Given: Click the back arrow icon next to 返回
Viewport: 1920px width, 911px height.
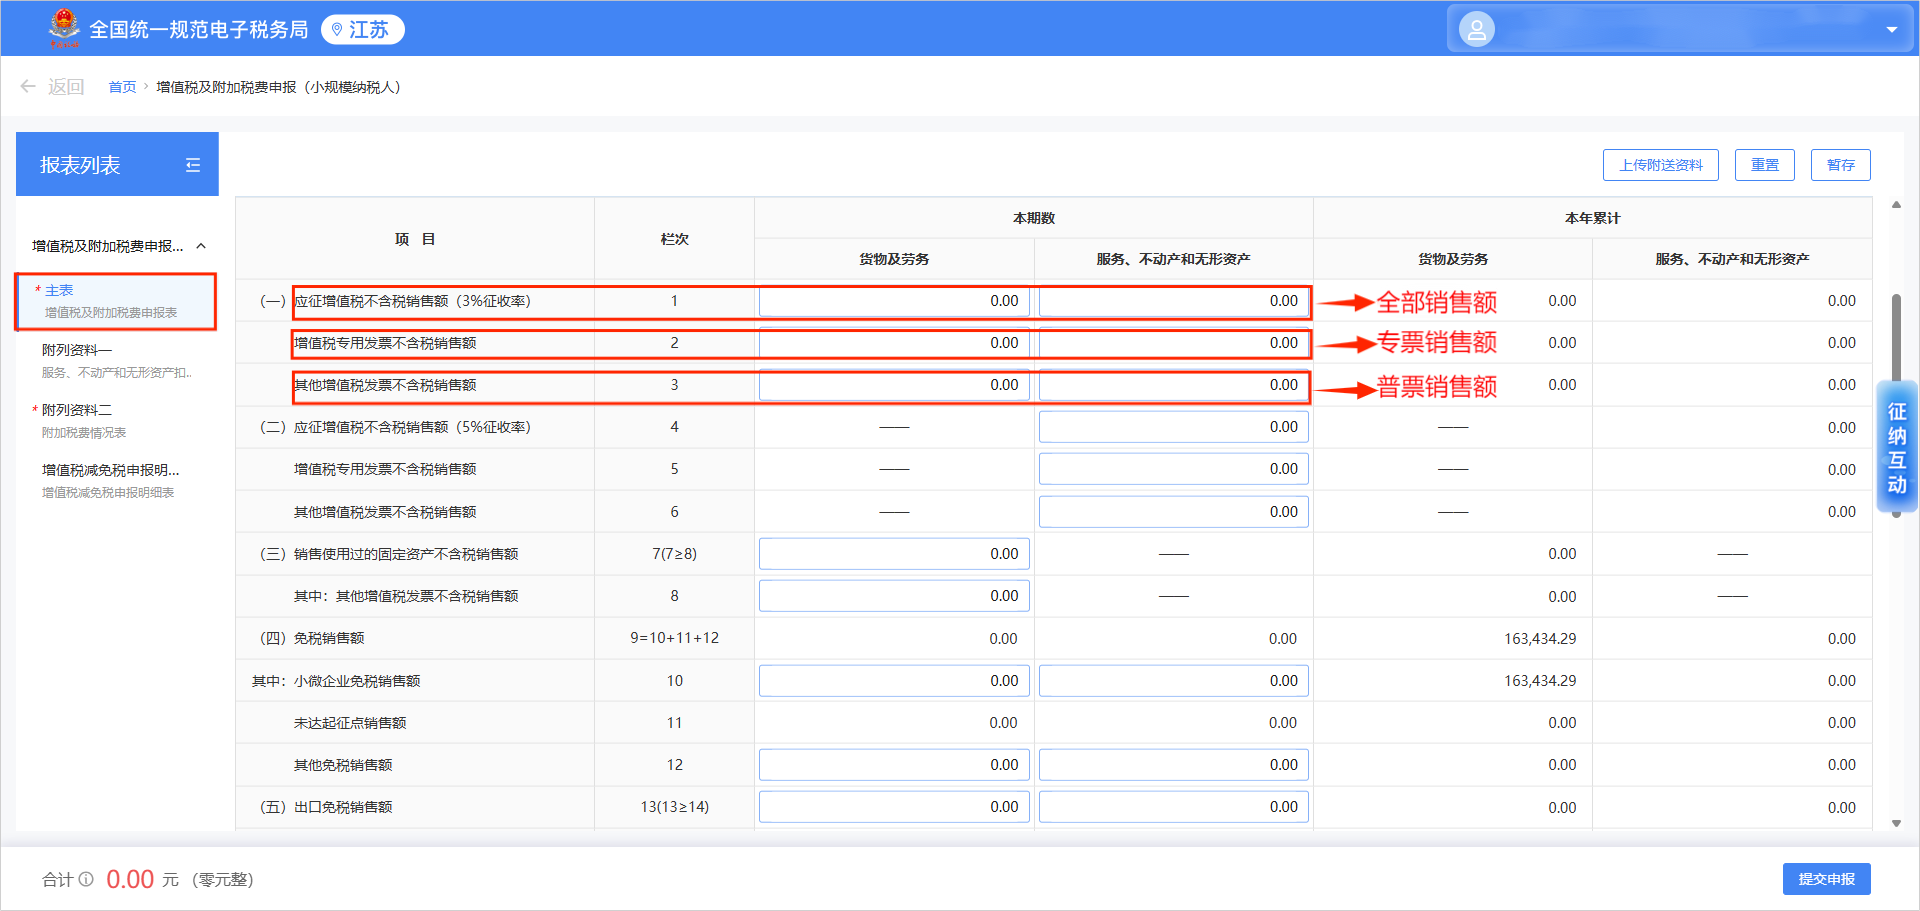Looking at the screenshot, I should coord(28,87).
